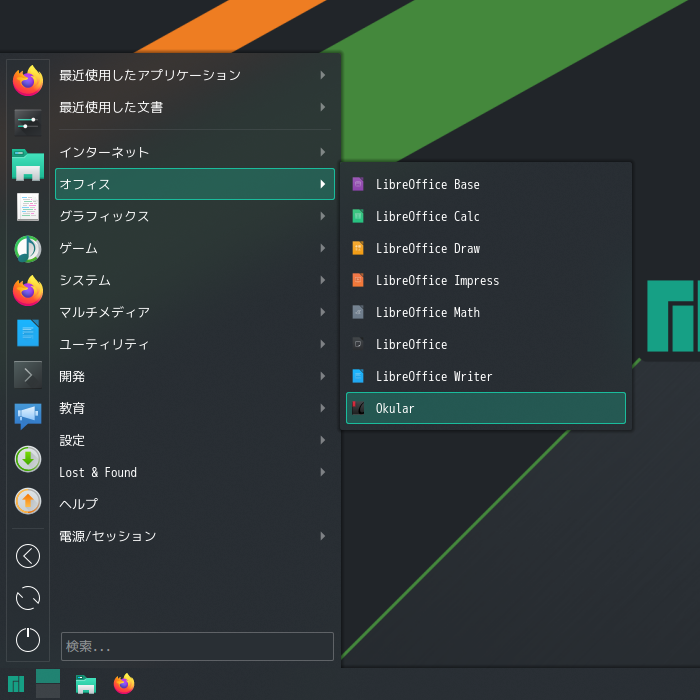The width and height of the screenshot is (700, 700).
Task: Launch LibreOffice Base text entry
Action: [428, 184]
